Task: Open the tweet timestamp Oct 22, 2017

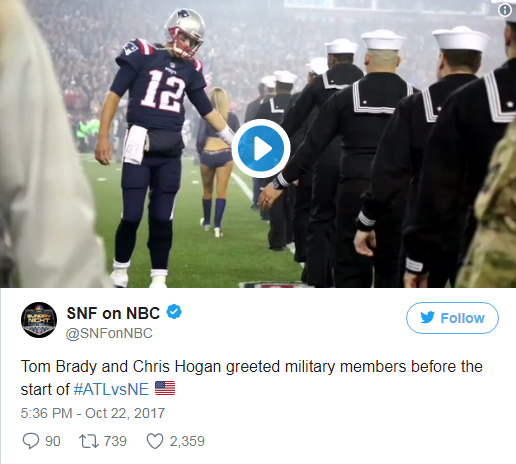Action: coord(93,413)
